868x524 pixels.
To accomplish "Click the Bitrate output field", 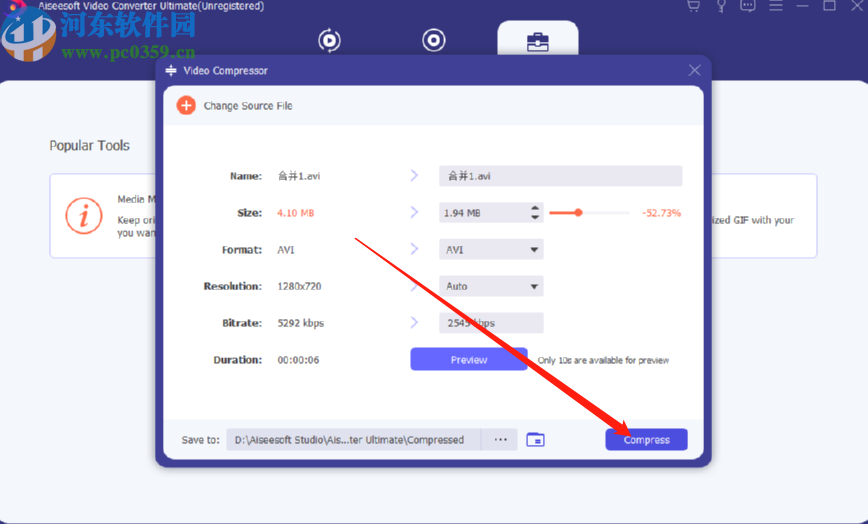I will 491,323.
